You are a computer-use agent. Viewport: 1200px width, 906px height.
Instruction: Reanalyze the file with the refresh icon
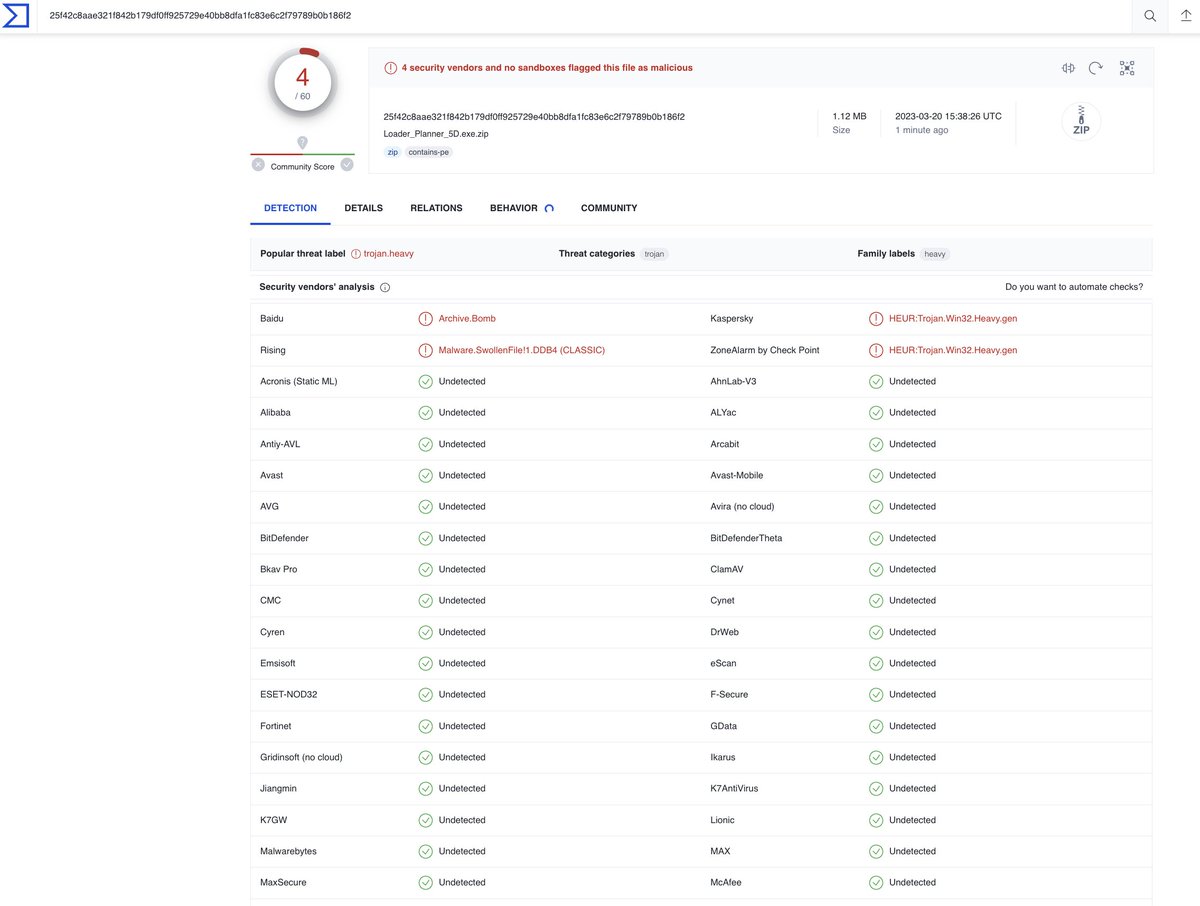[1095, 68]
